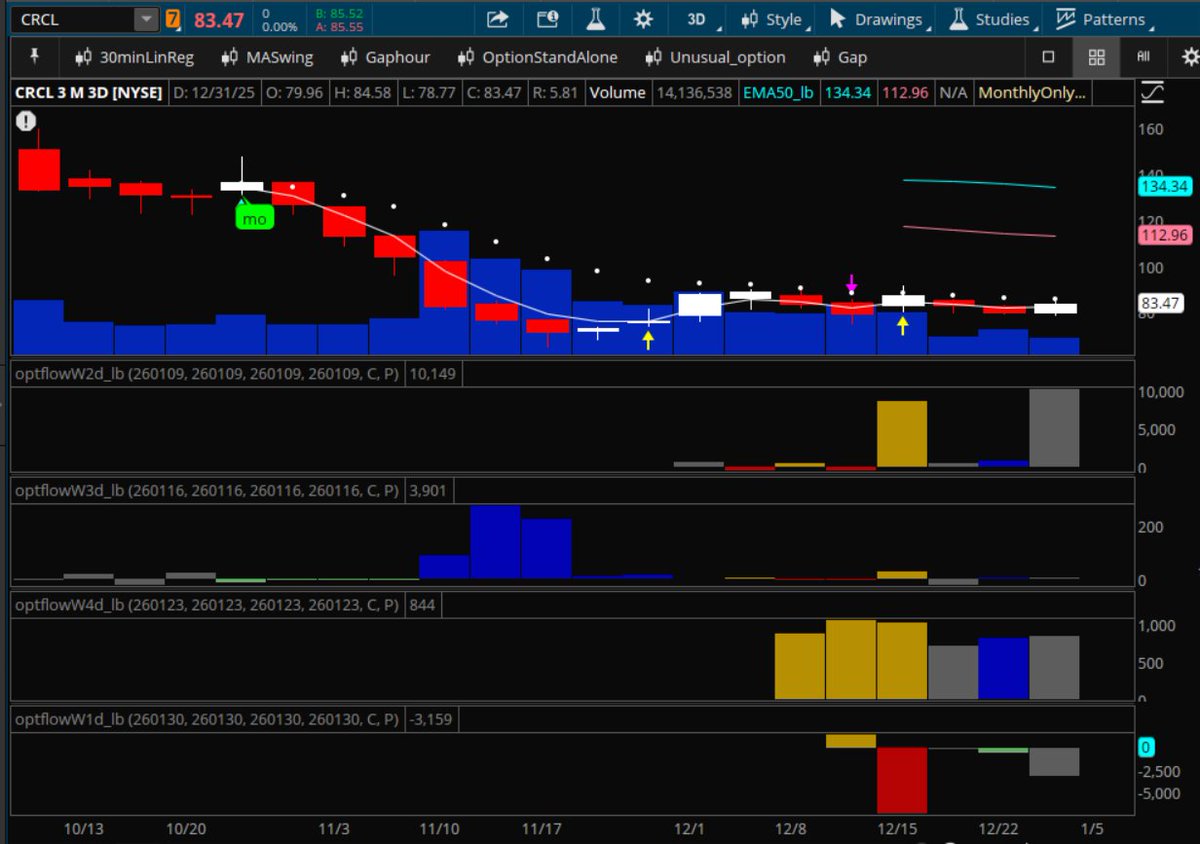Click the optflowW2d_lb study title

[x=208, y=374]
